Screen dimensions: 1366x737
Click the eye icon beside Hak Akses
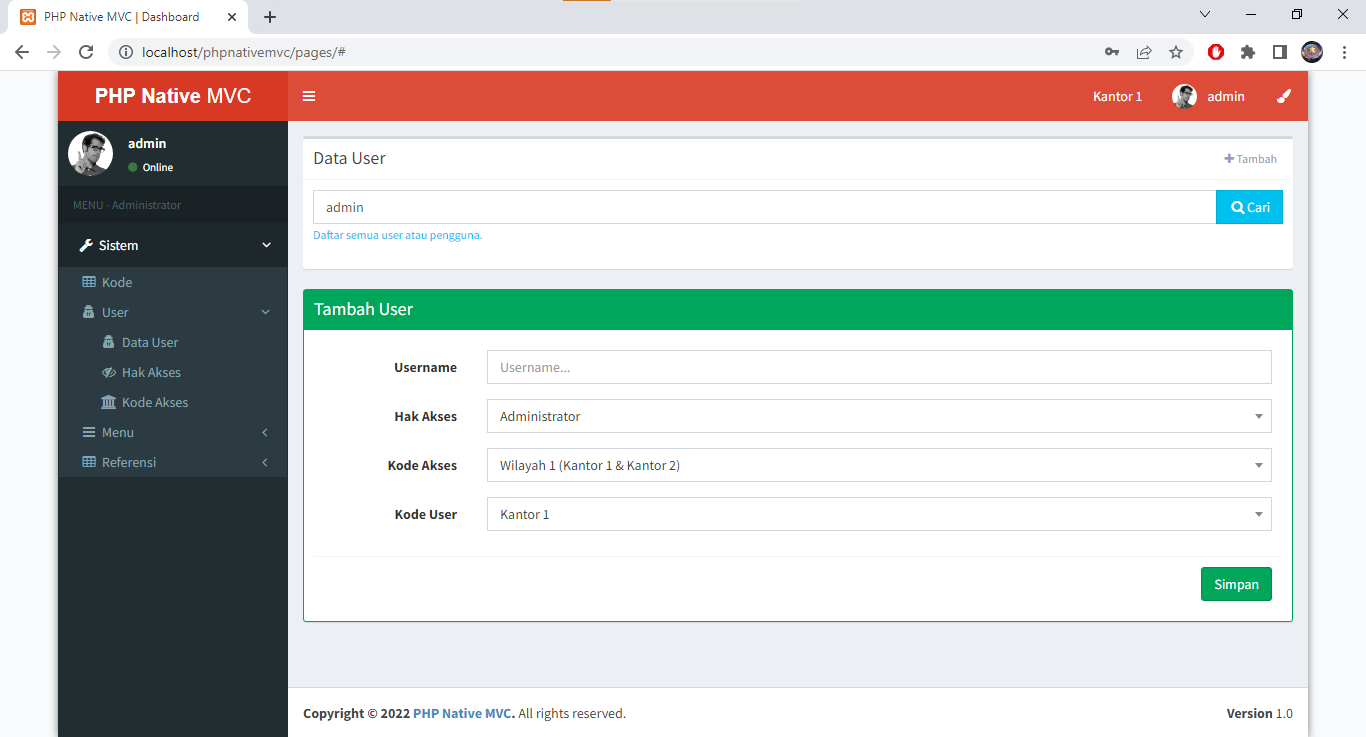109,372
